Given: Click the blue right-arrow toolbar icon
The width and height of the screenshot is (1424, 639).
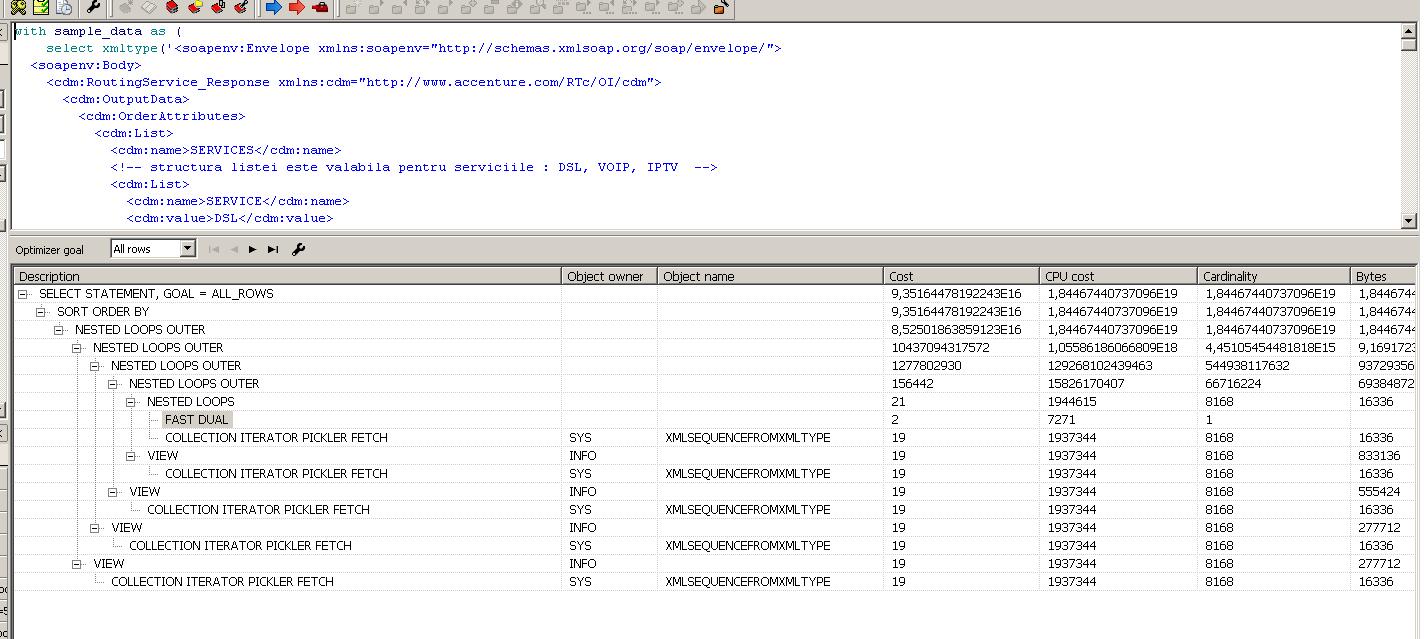Looking at the screenshot, I should tap(274, 7).
